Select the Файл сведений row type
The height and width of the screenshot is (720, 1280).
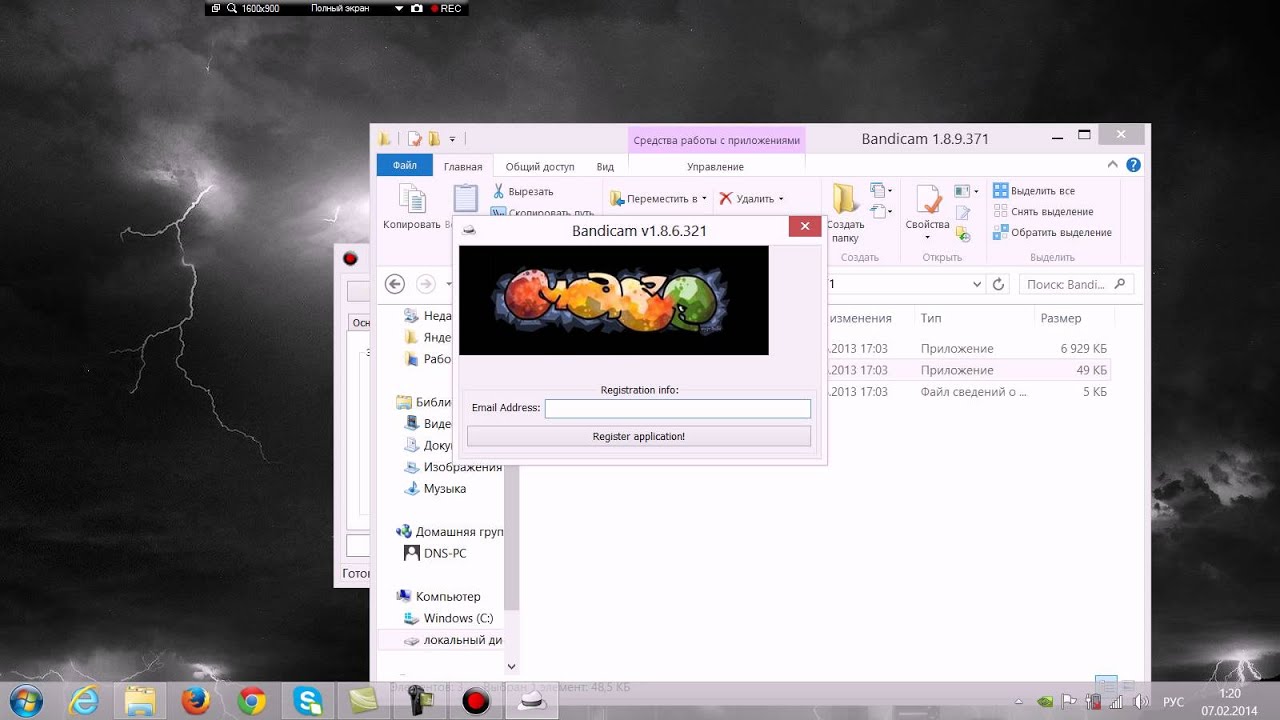point(973,392)
